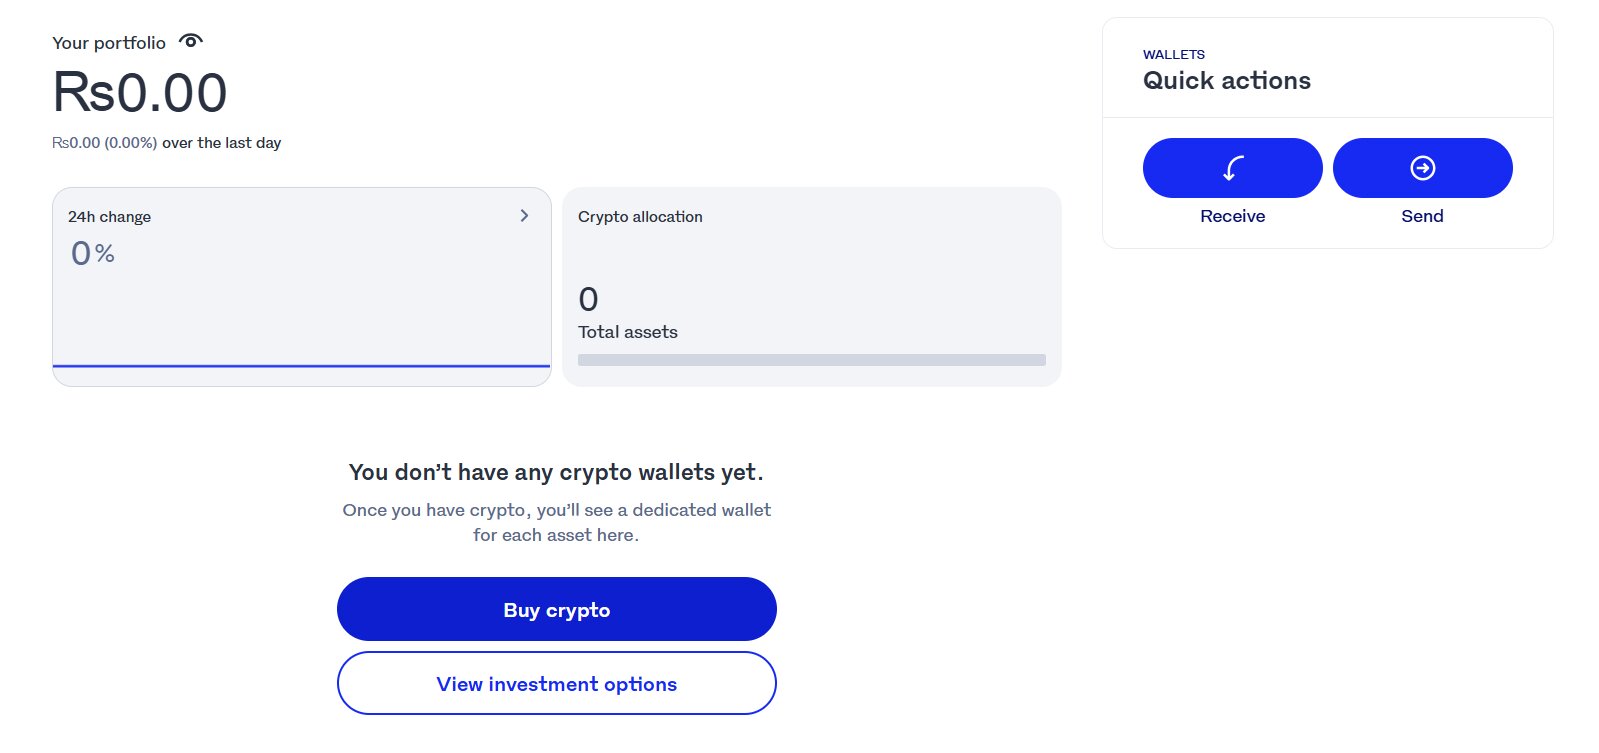Select the Crypto allocation card
The image size is (1599, 753).
click(x=810, y=287)
